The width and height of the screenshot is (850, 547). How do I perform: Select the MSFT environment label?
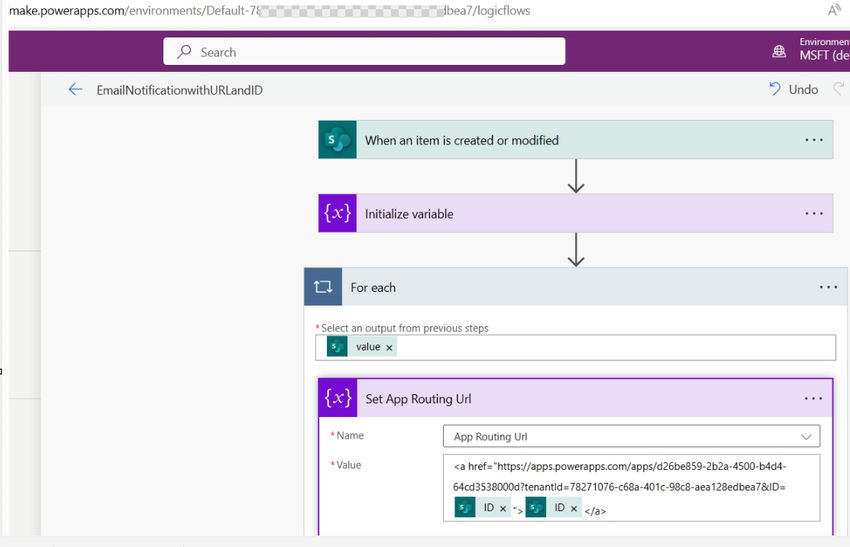point(824,55)
